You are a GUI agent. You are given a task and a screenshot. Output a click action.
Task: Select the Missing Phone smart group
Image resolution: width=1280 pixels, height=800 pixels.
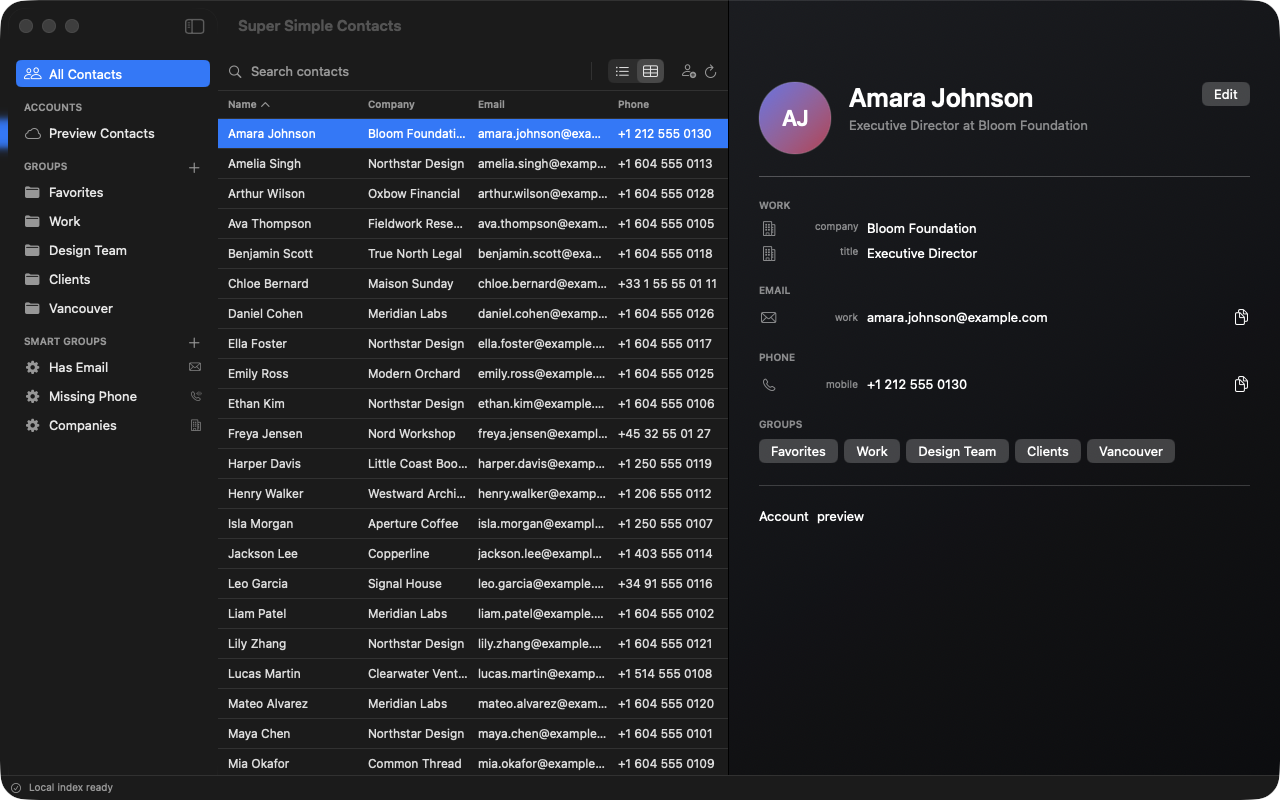(x=113, y=396)
